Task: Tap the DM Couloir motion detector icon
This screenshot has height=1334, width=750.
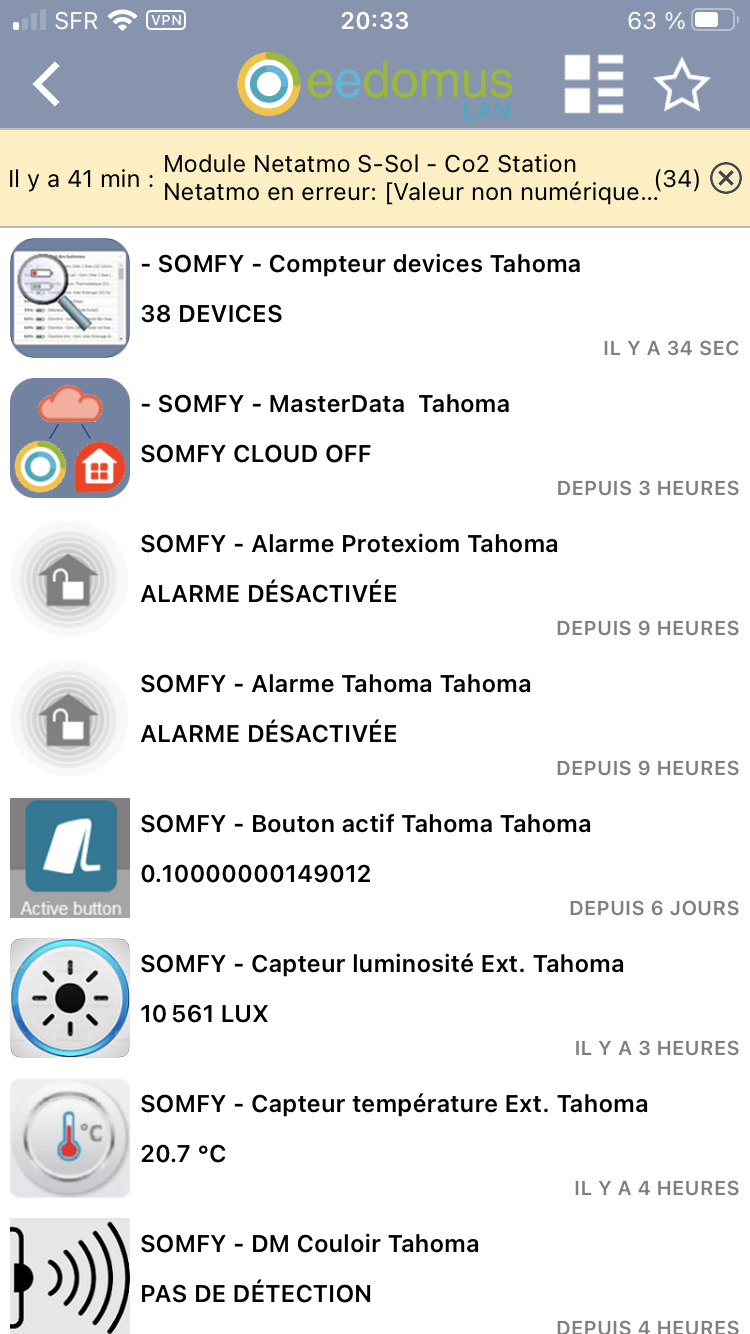Action: [x=70, y=1276]
